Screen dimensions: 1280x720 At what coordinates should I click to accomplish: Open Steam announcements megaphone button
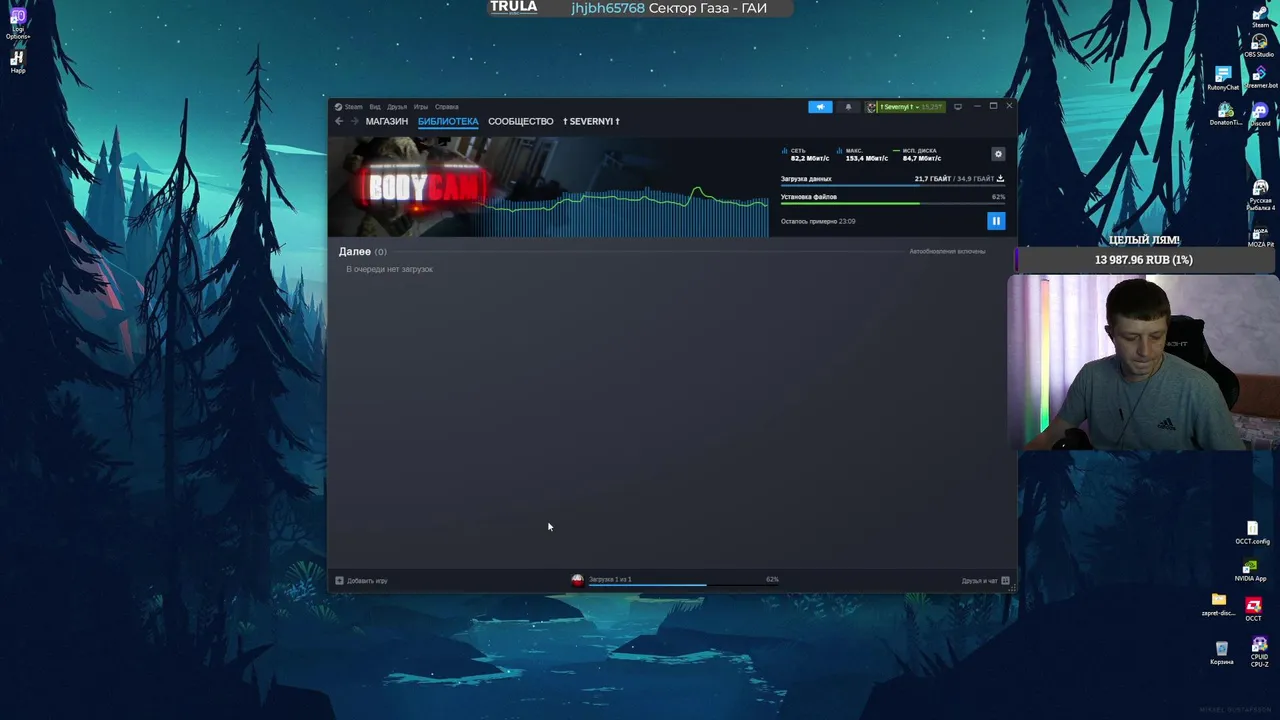pos(820,107)
